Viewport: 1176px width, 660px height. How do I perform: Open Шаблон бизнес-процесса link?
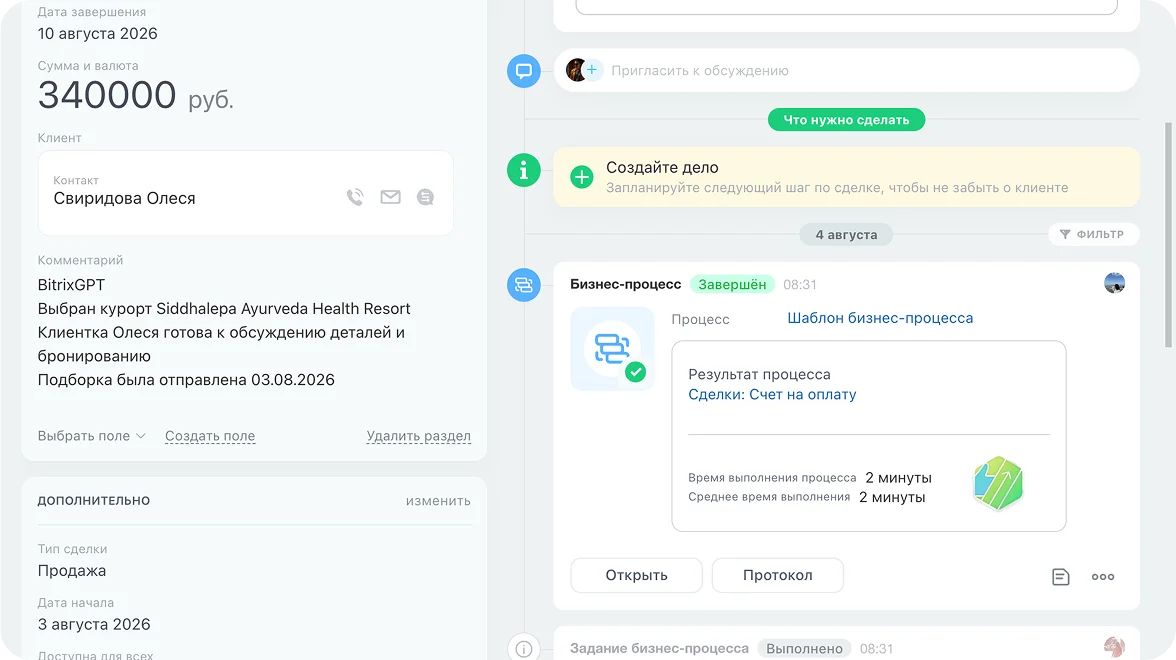click(880, 318)
